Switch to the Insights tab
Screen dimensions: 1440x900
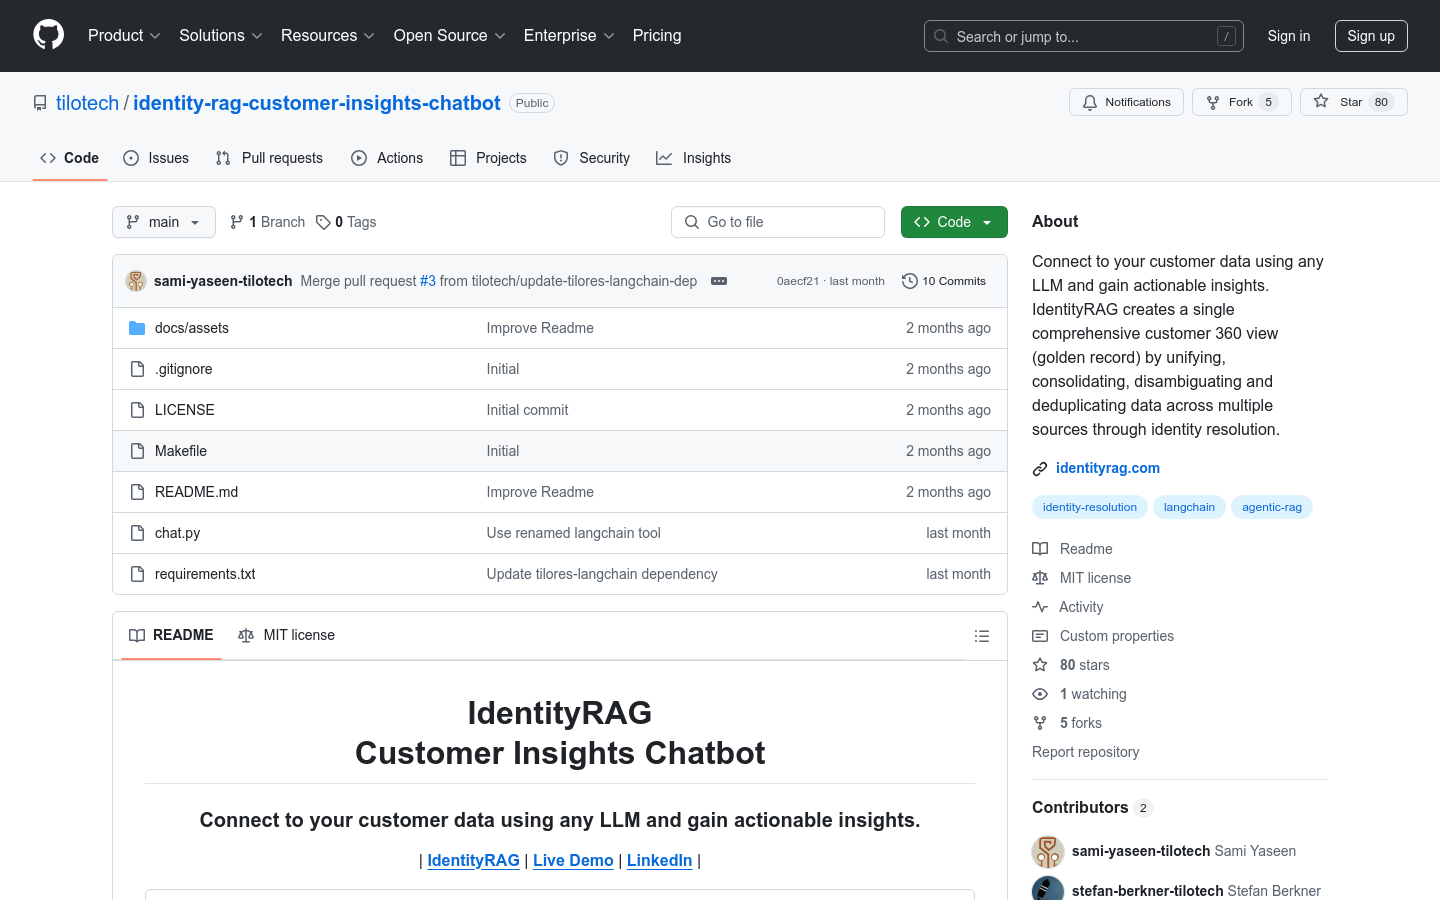coord(694,158)
